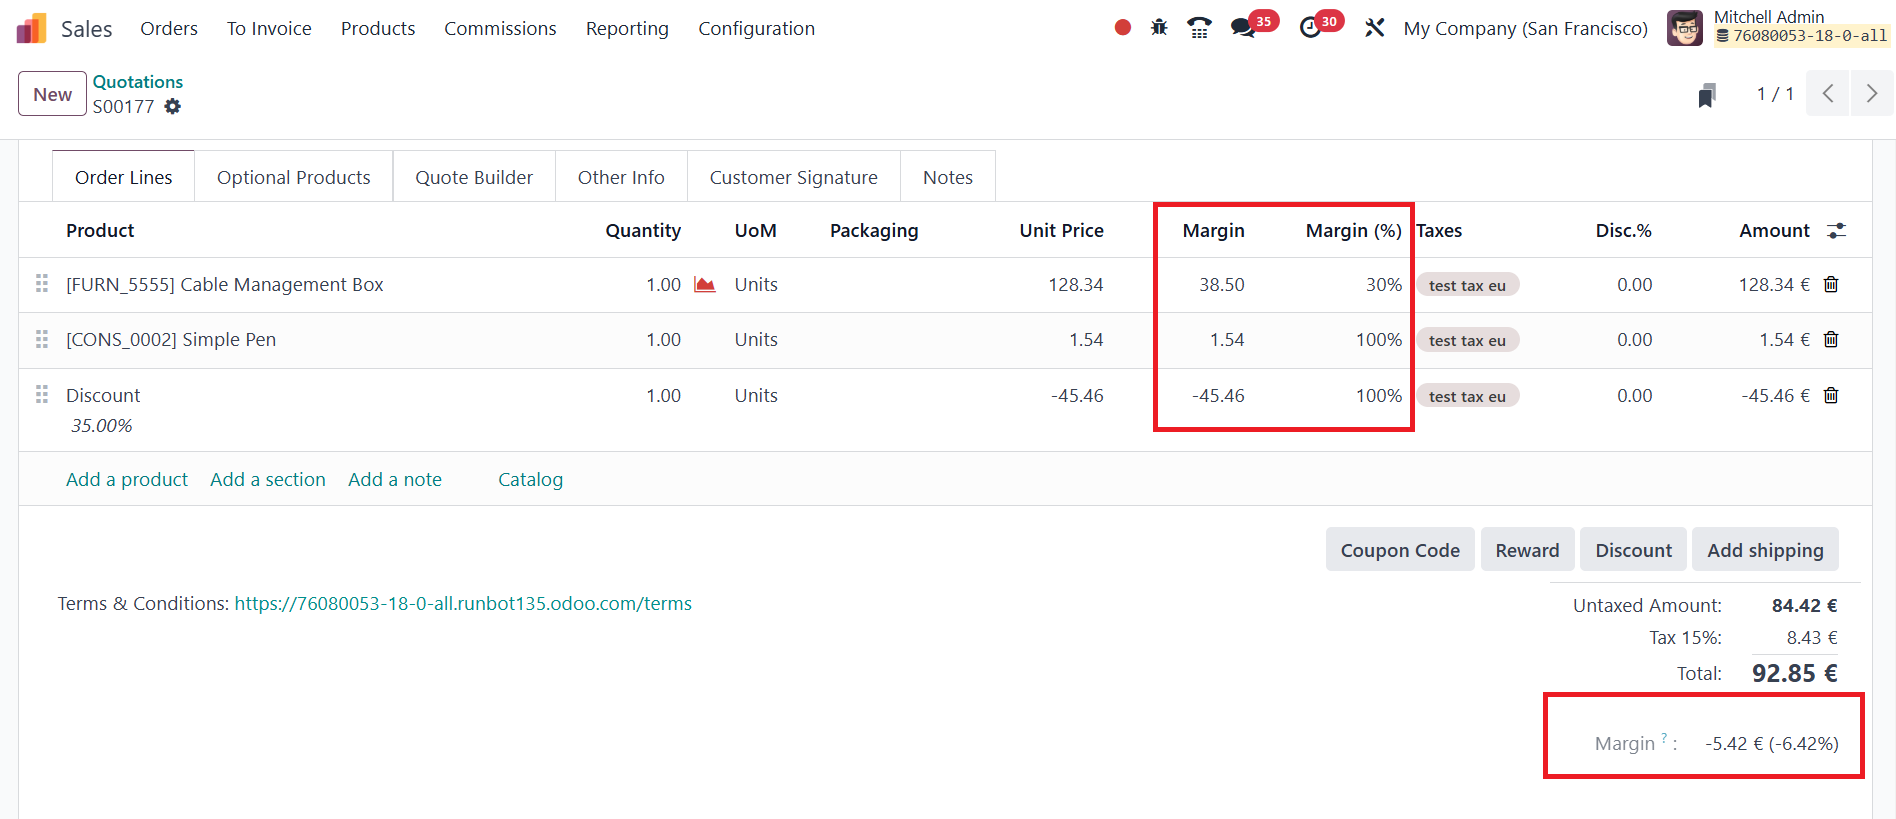Open the Terms & Conditions link

point(463,604)
